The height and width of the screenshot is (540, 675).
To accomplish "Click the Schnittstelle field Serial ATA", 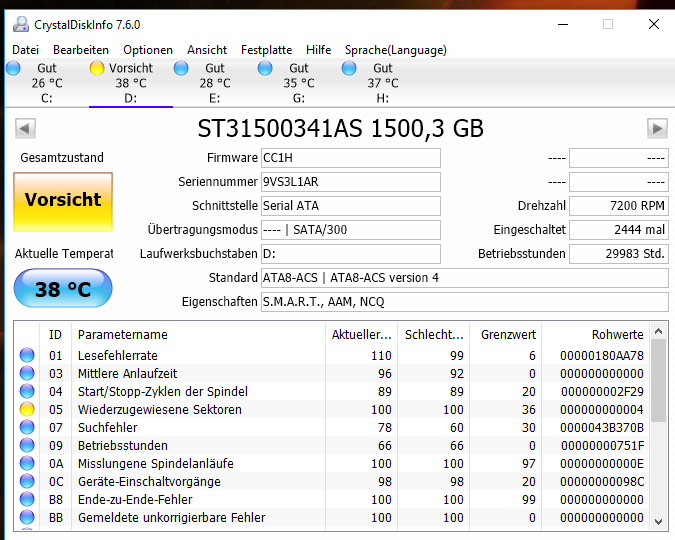I will (351, 206).
